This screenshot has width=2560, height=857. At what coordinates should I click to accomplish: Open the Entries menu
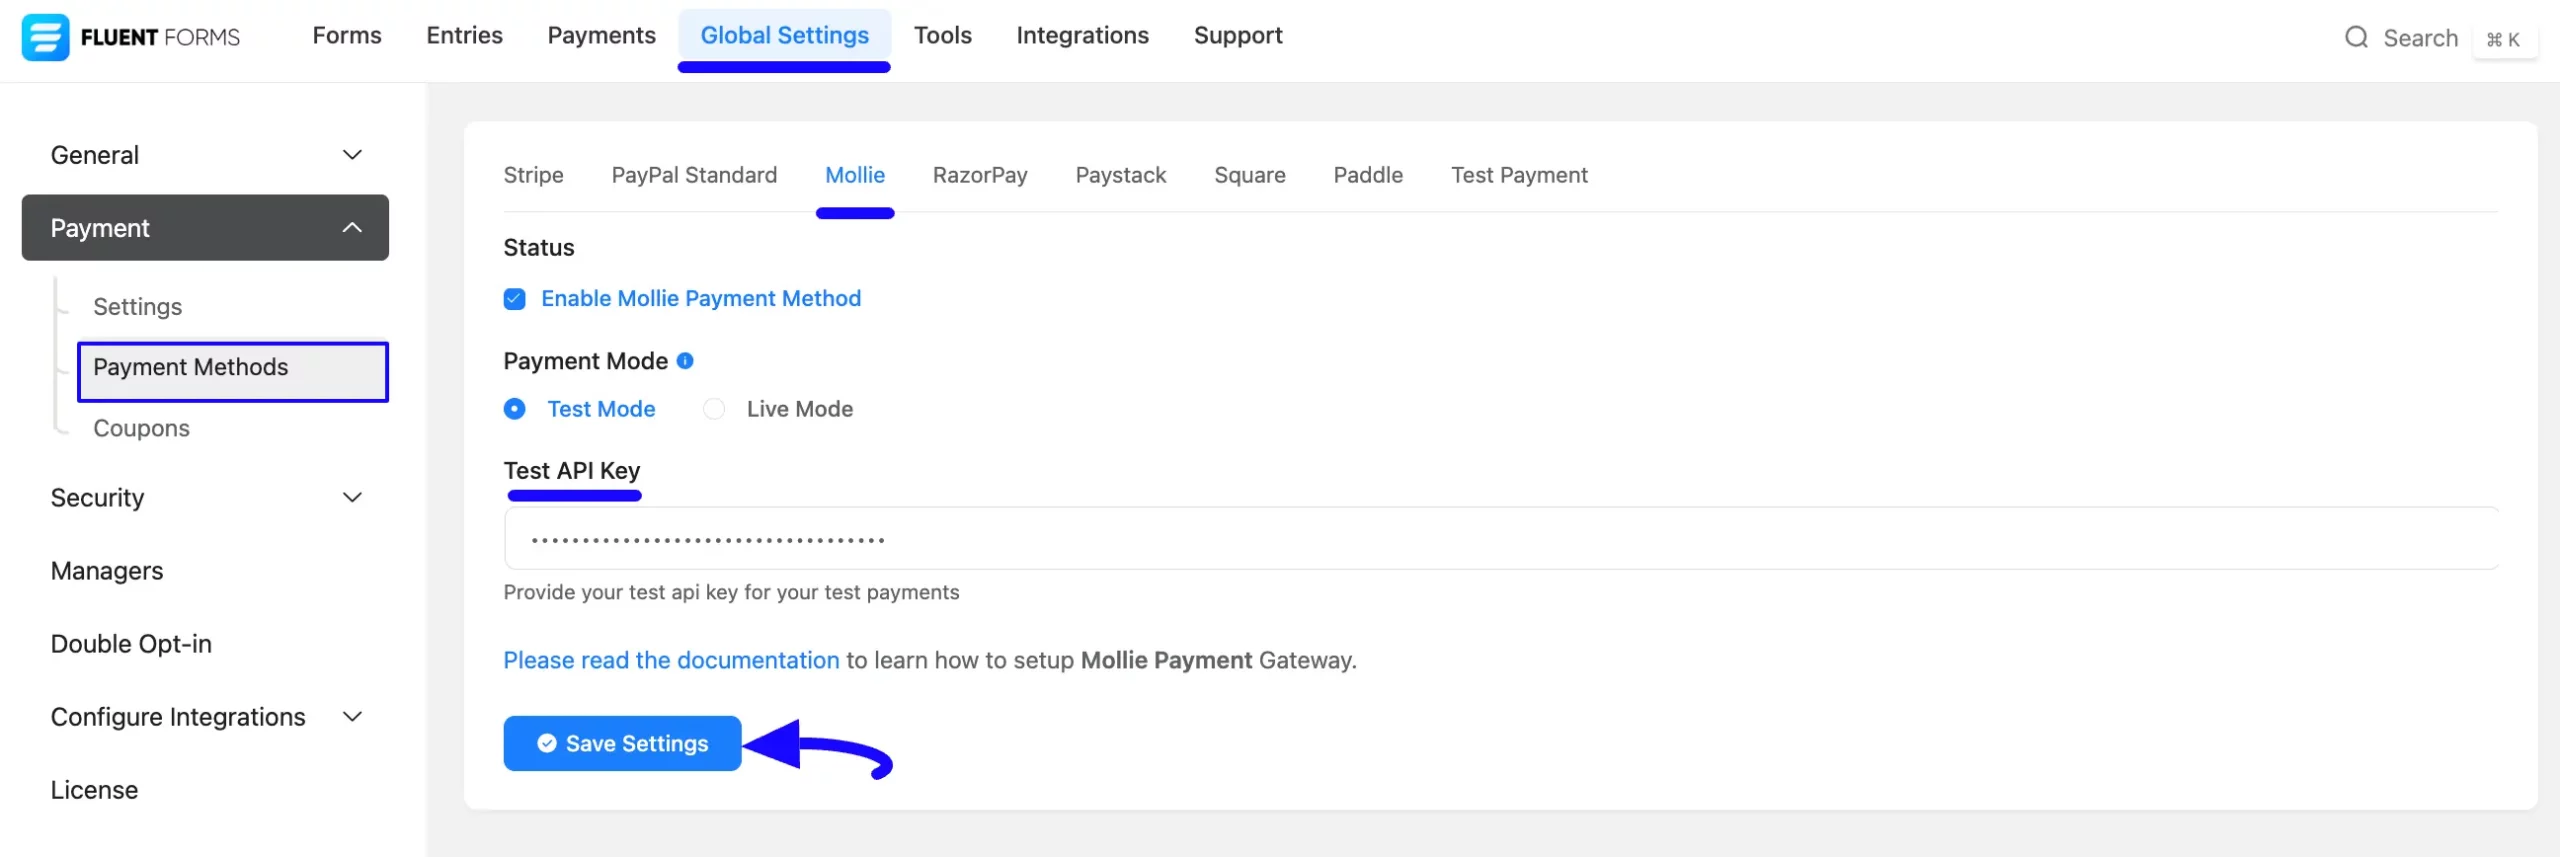click(465, 36)
